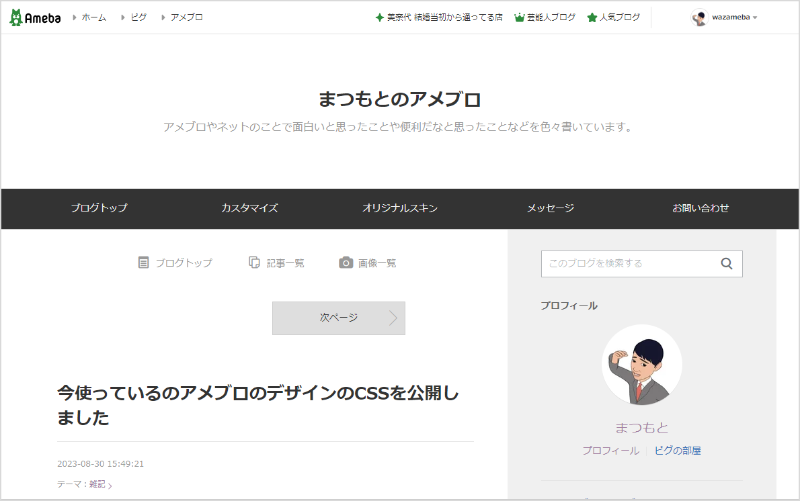Click the search magnifier icon
The height and width of the screenshot is (501, 800).
point(726,264)
